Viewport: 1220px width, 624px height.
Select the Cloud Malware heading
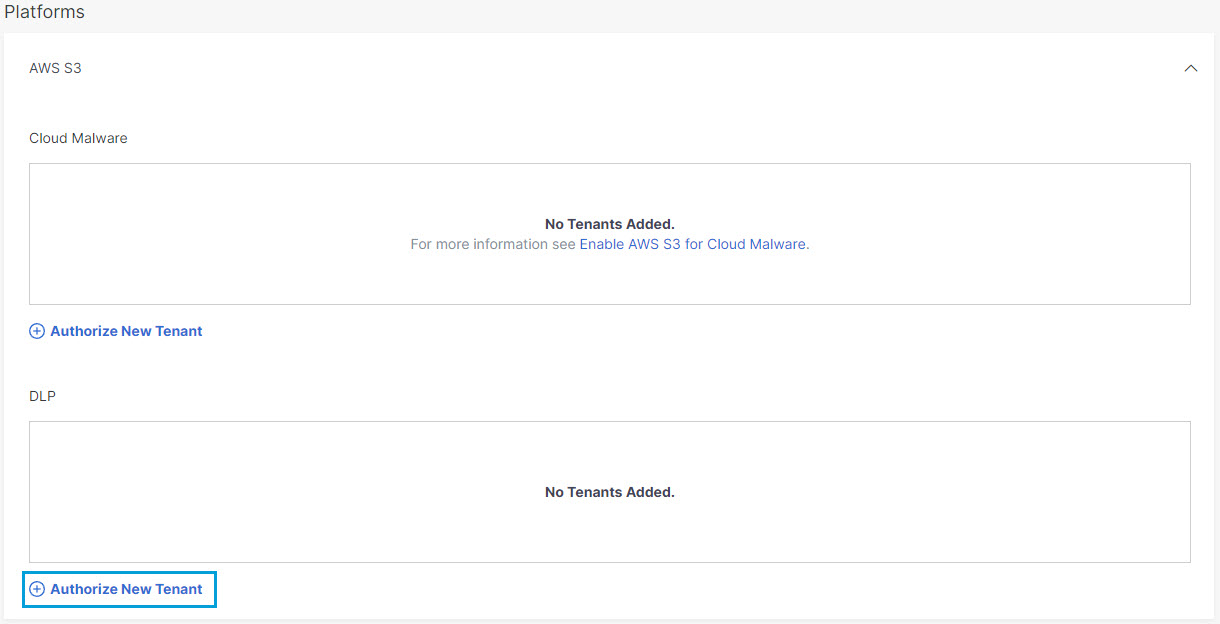click(78, 138)
